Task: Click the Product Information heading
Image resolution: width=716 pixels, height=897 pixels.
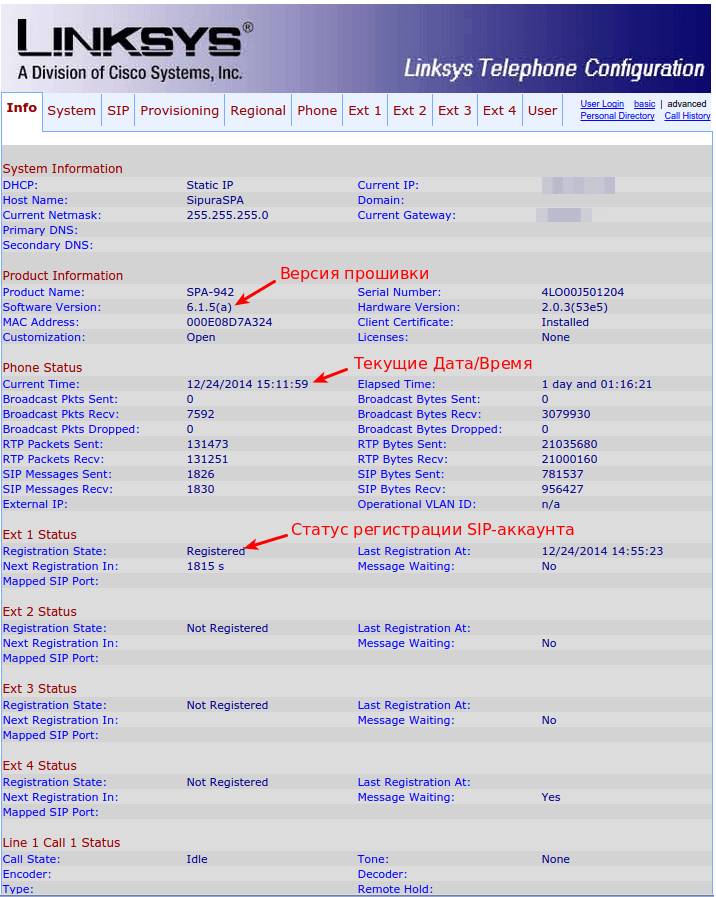Action: pos(63,276)
